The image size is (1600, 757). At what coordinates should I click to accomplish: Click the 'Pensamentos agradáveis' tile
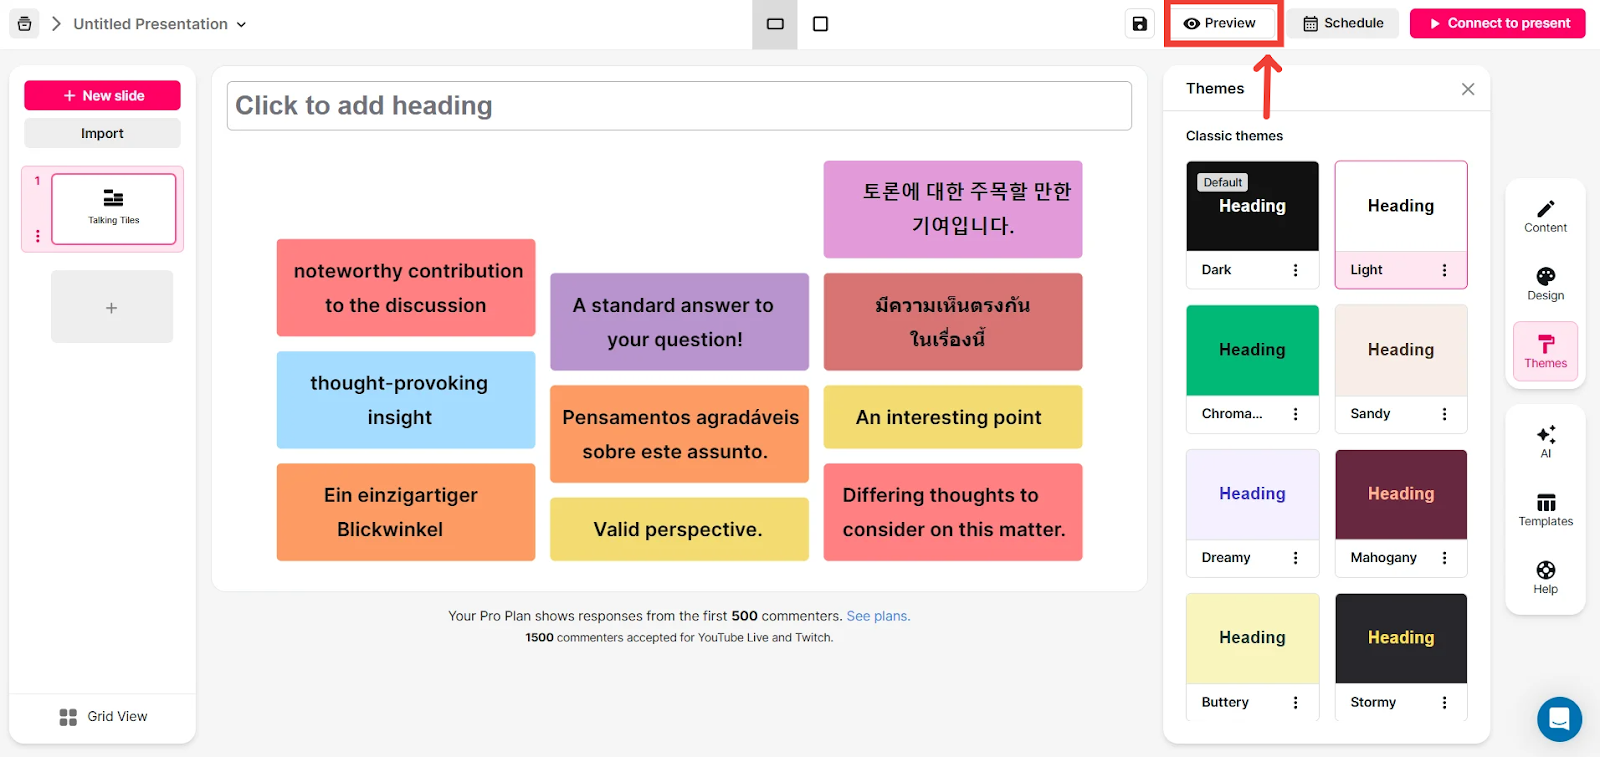tap(679, 434)
